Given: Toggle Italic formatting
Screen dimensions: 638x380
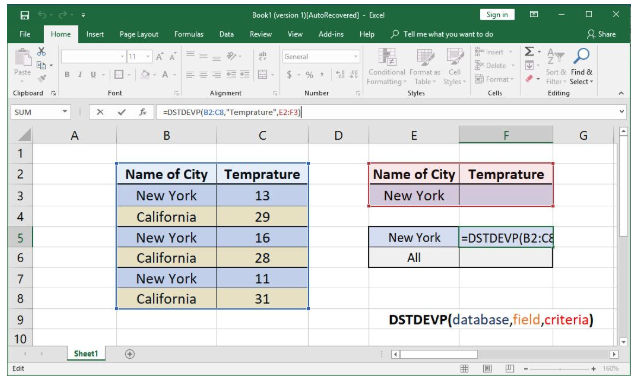Looking at the screenshot, I should (80, 74).
